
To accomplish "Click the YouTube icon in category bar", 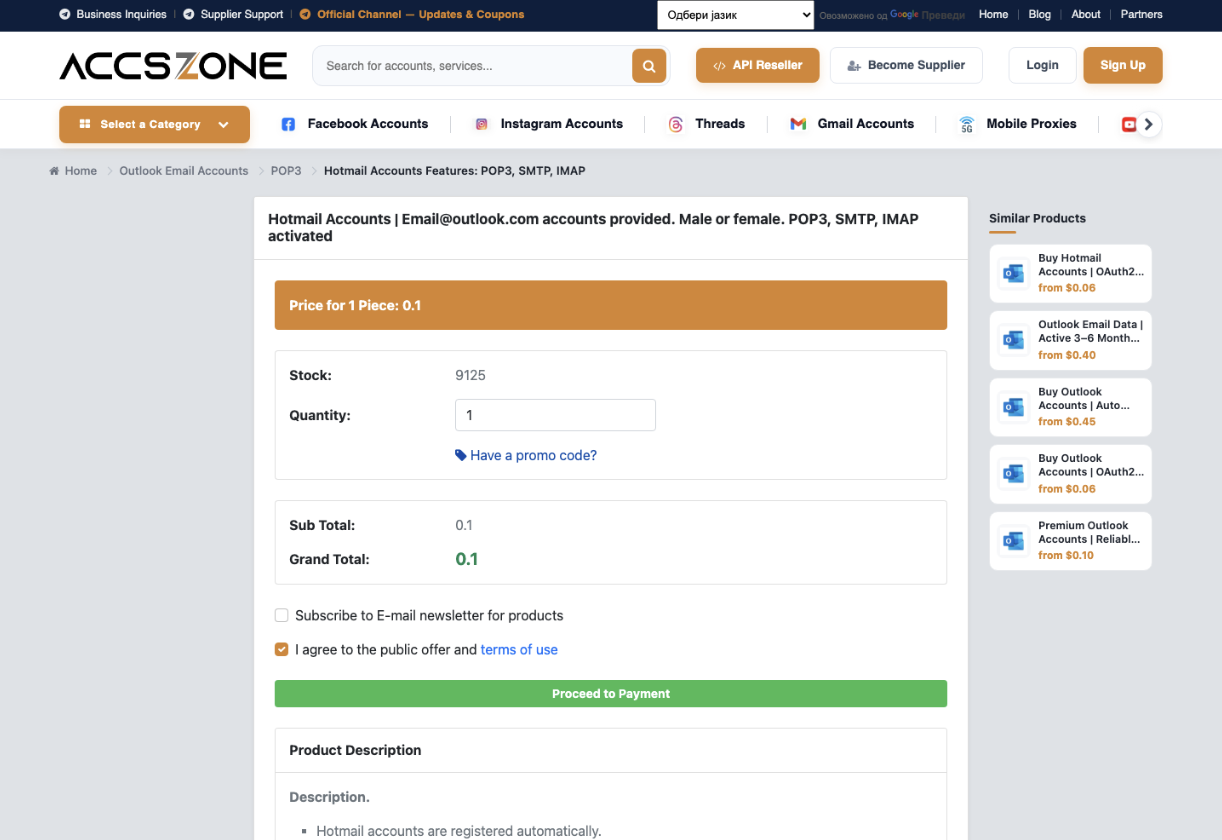I will coord(1129,124).
